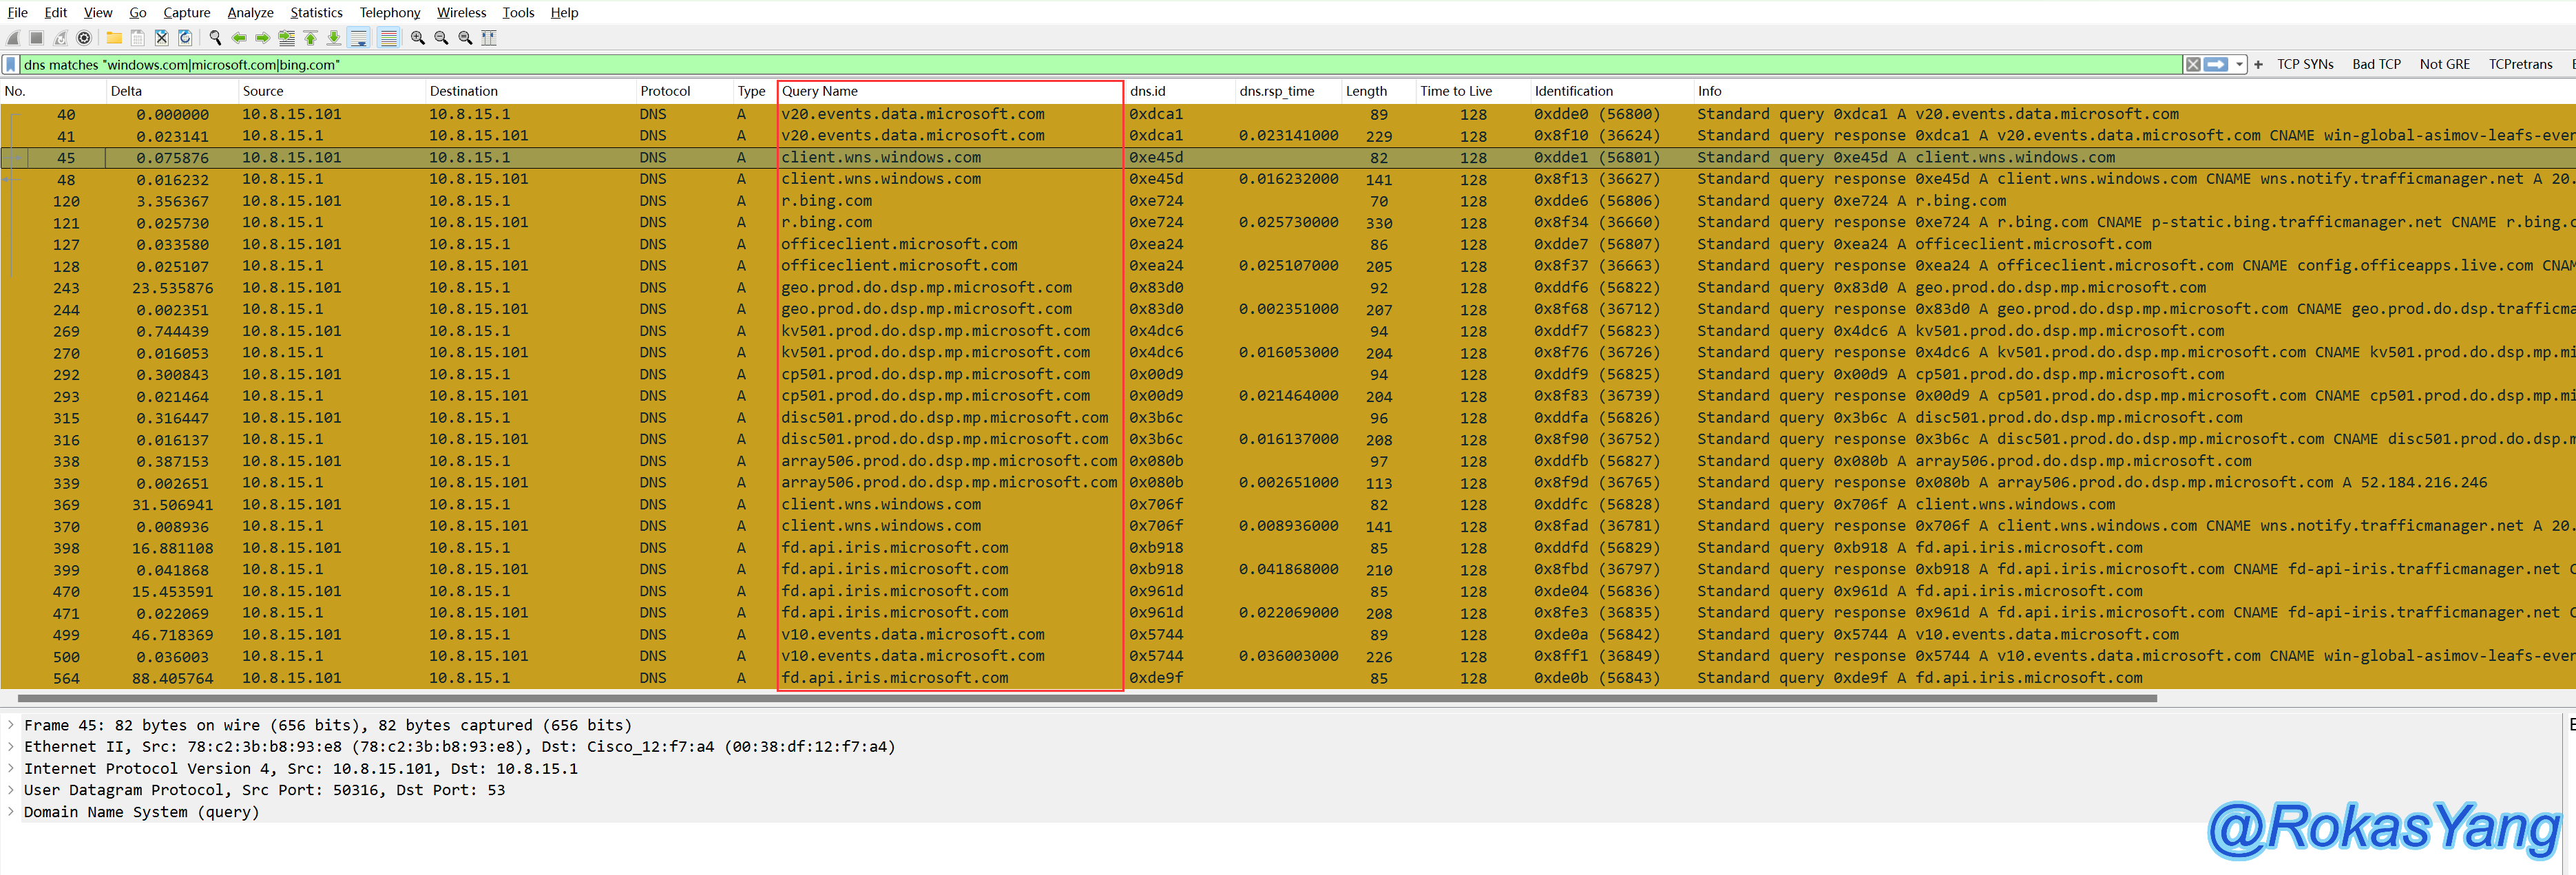The width and height of the screenshot is (2576, 875).
Task: Expand the Ethernet II tree row
Action: (x=11, y=747)
